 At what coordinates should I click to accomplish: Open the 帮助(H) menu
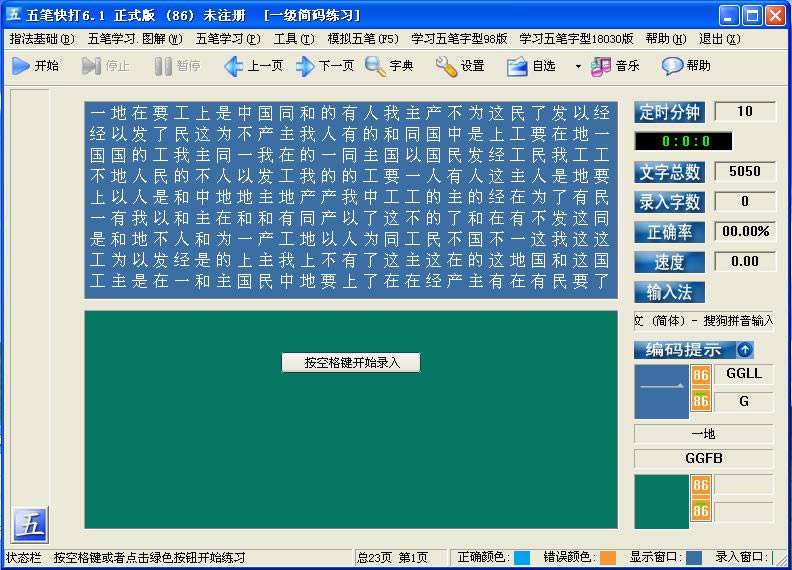click(x=666, y=39)
